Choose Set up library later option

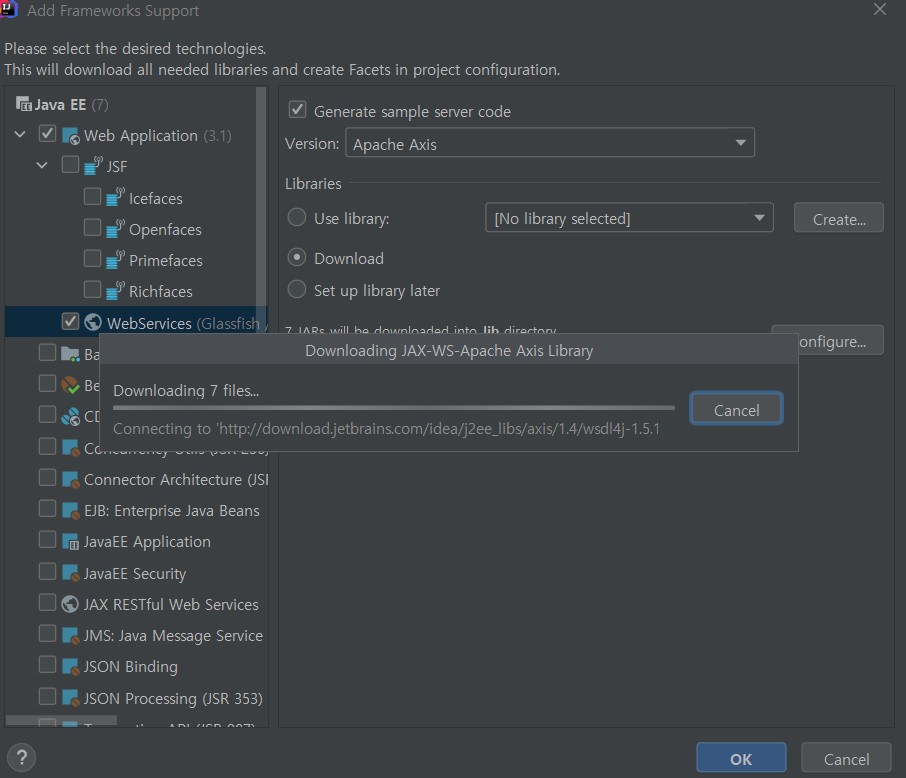[x=297, y=289]
